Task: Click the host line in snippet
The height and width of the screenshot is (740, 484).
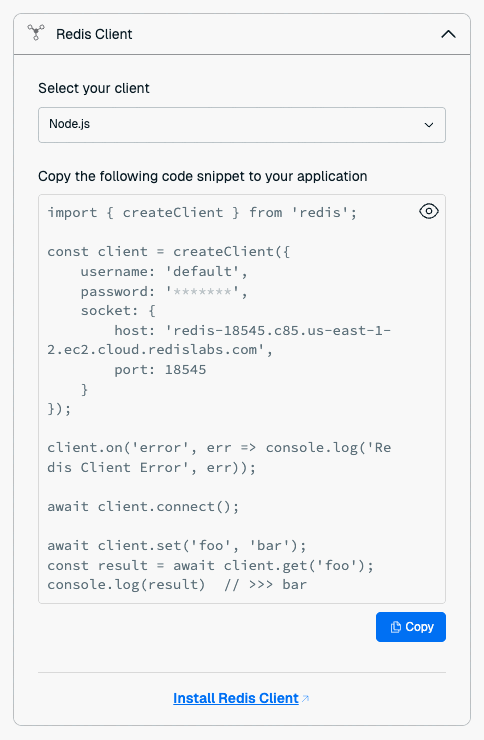Action: [219, 340]
